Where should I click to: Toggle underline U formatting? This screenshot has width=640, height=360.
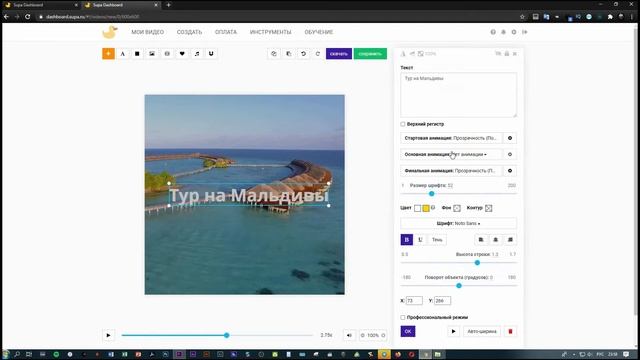pyautogui.click(x=420, y=240)
